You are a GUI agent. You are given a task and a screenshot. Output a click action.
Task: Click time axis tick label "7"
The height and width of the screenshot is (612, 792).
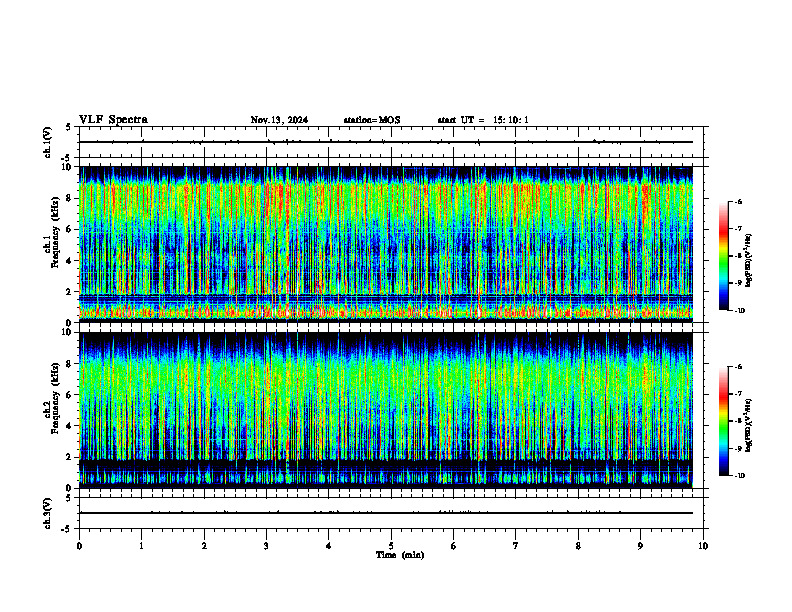pyautogui.click(x=516, y=546)
